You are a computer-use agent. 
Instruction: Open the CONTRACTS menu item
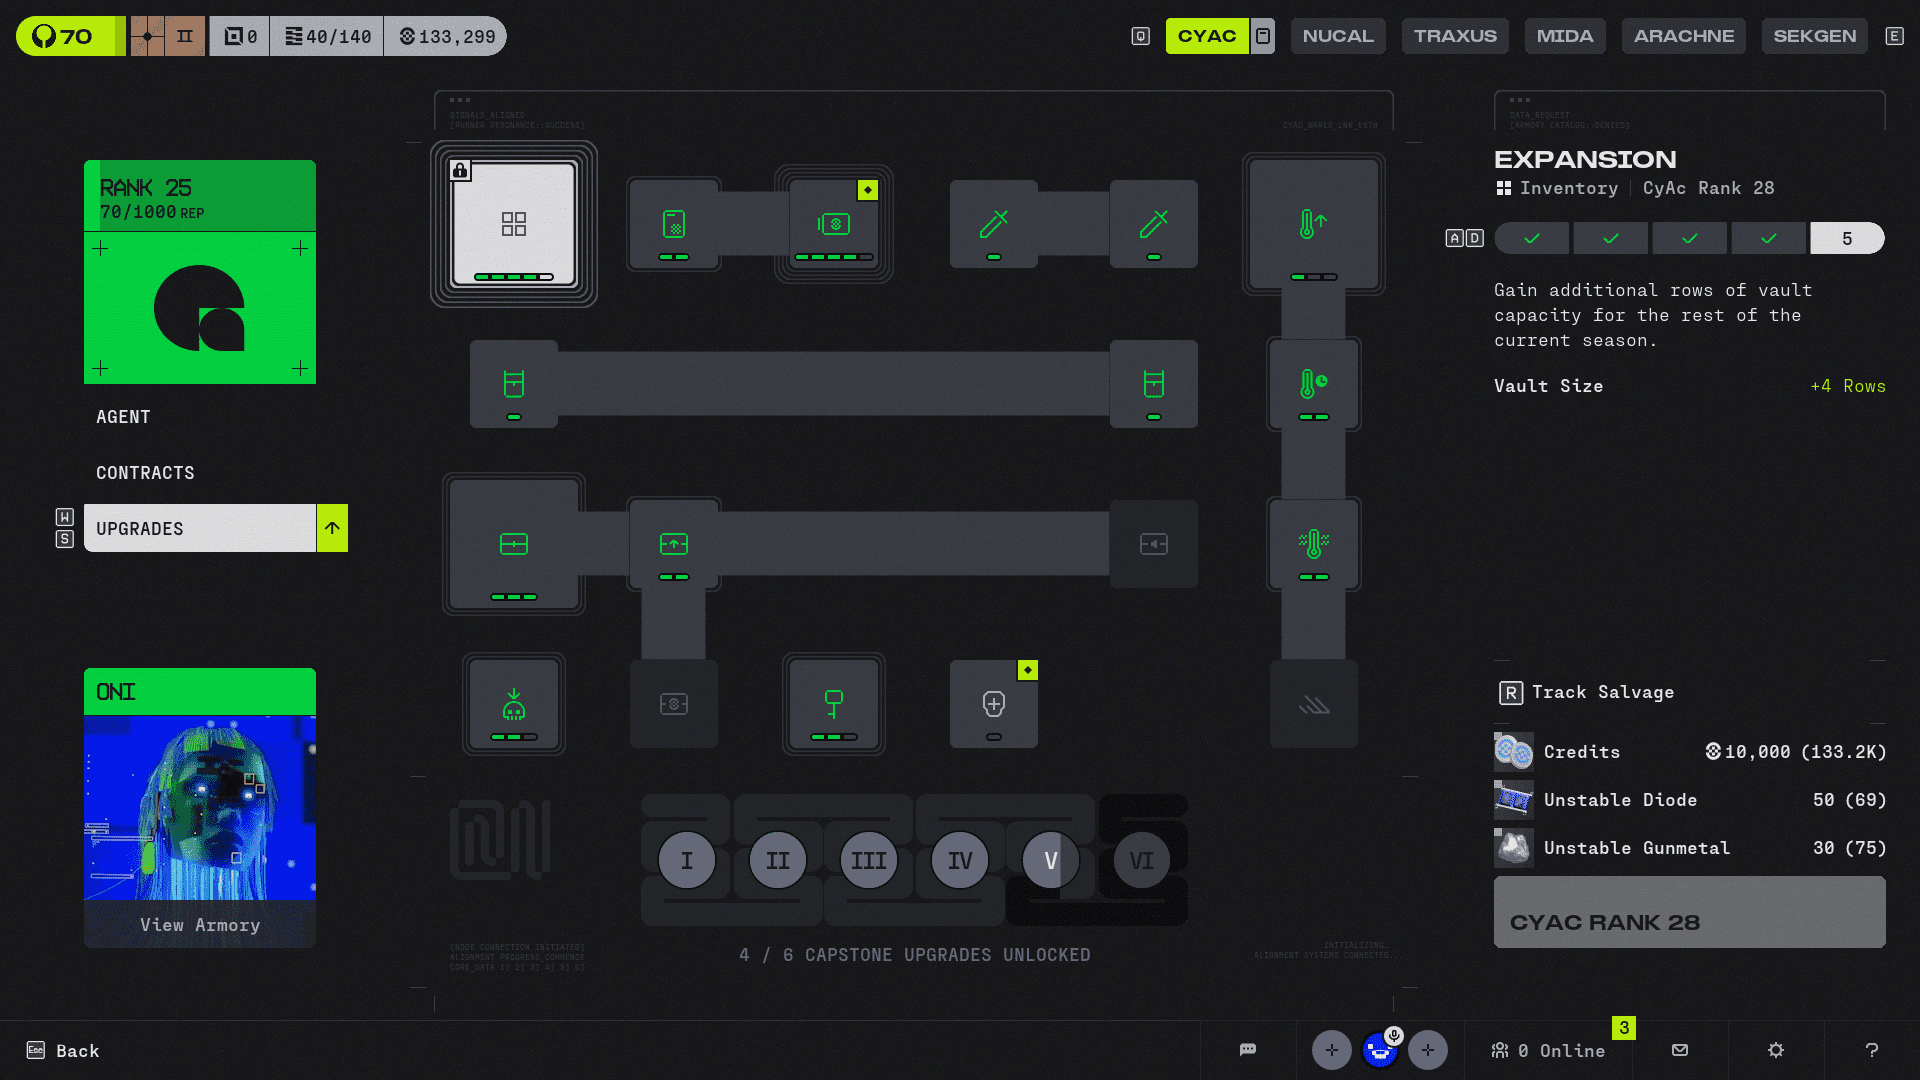pos(145,473)
